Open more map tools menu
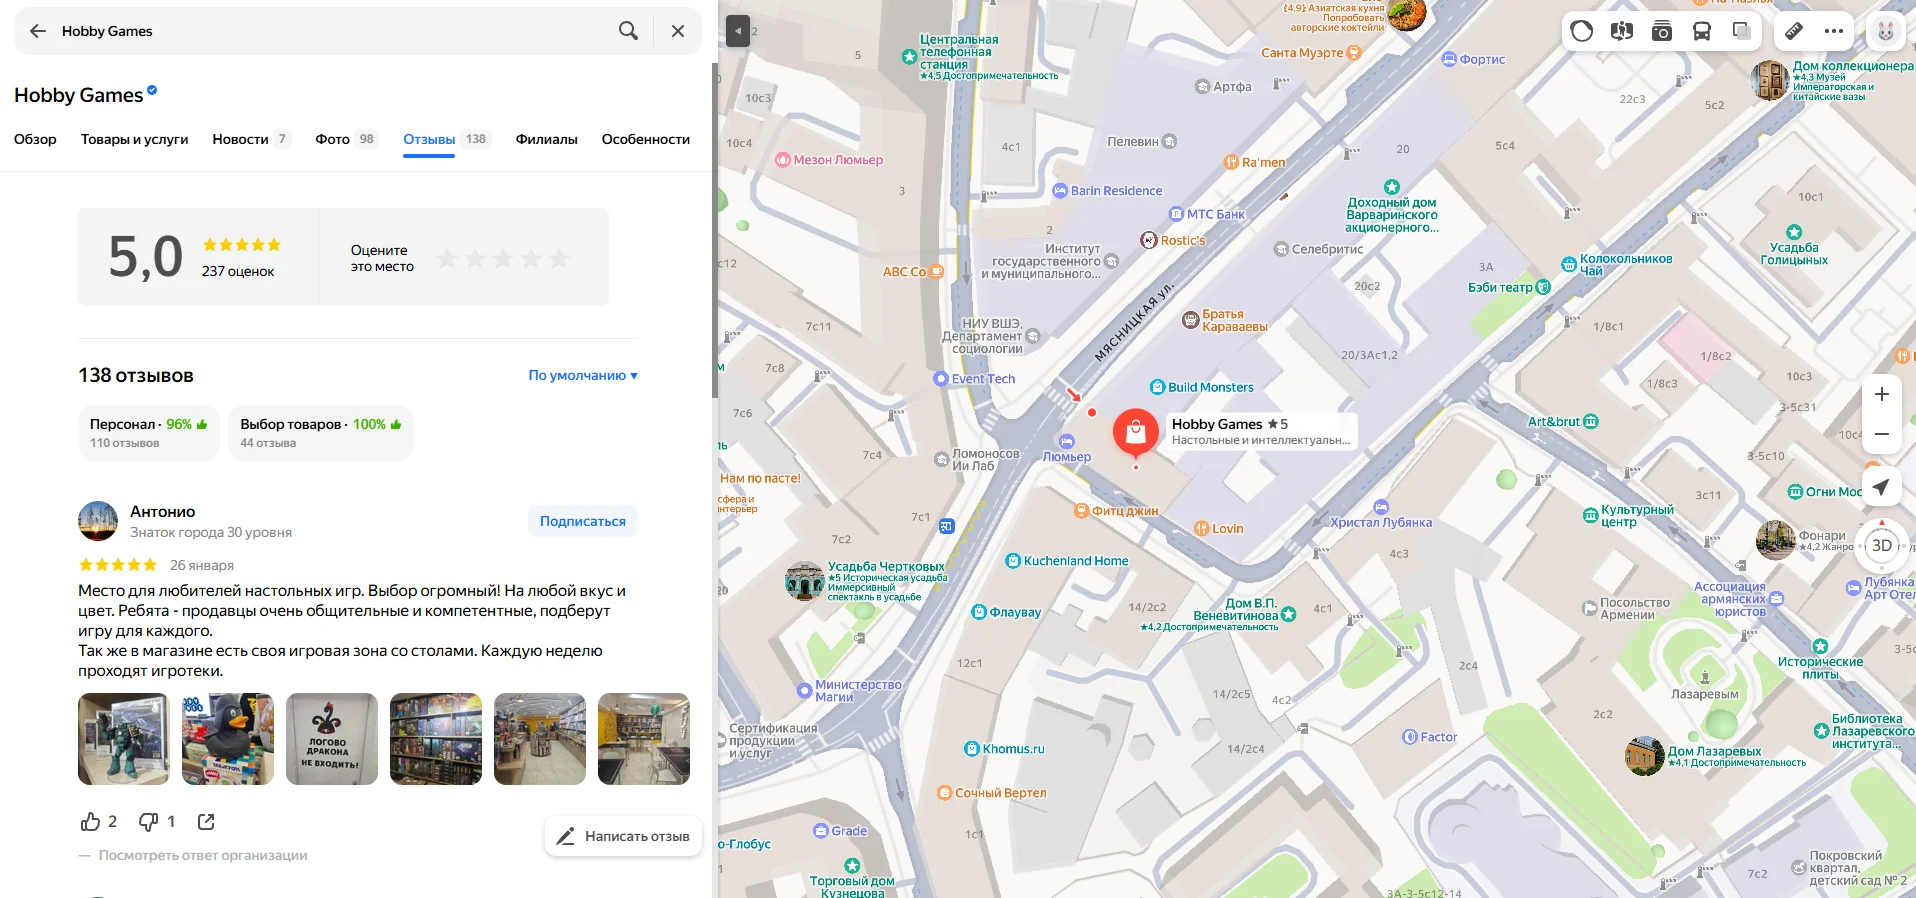Image resolution: width=1916 pixels, height=898 pixels. tap(1834, 31)
